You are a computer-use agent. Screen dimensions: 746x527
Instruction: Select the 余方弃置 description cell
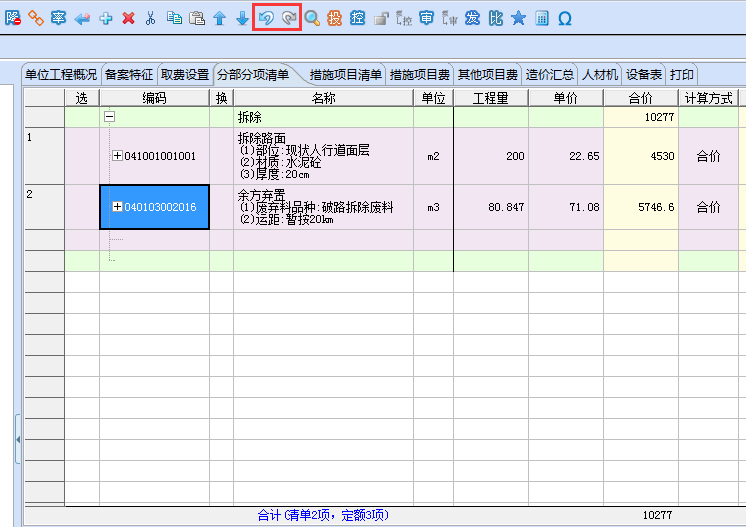[x=324, y=207]
